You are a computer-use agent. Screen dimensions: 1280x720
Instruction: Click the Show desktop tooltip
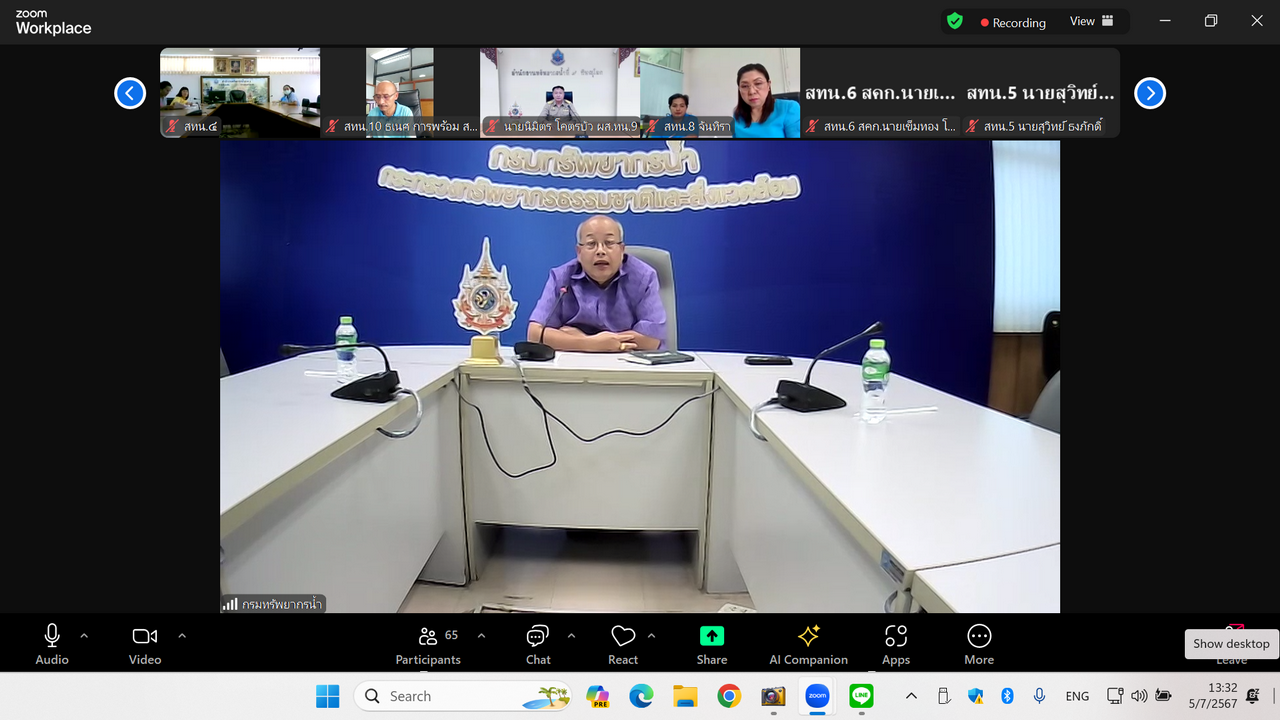[x=1231, y=644]
